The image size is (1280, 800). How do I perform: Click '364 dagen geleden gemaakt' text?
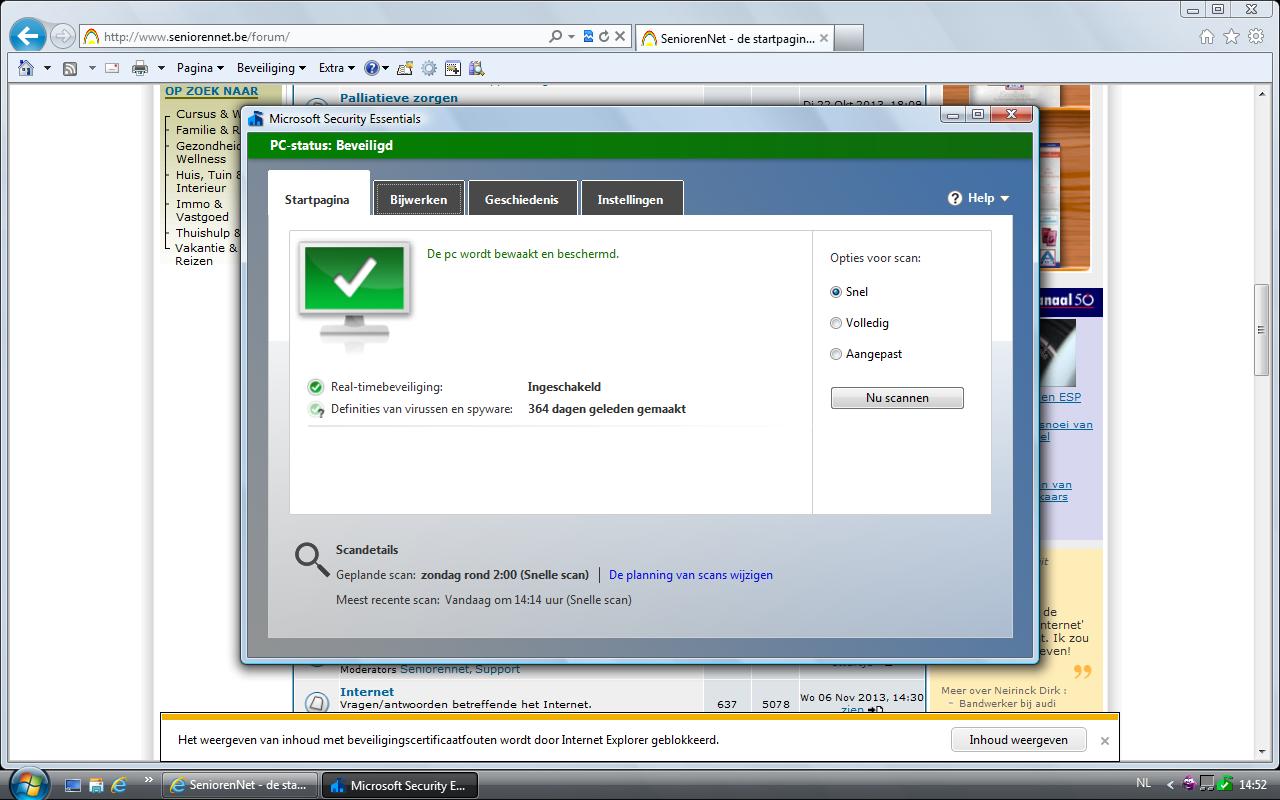point(607,409)
